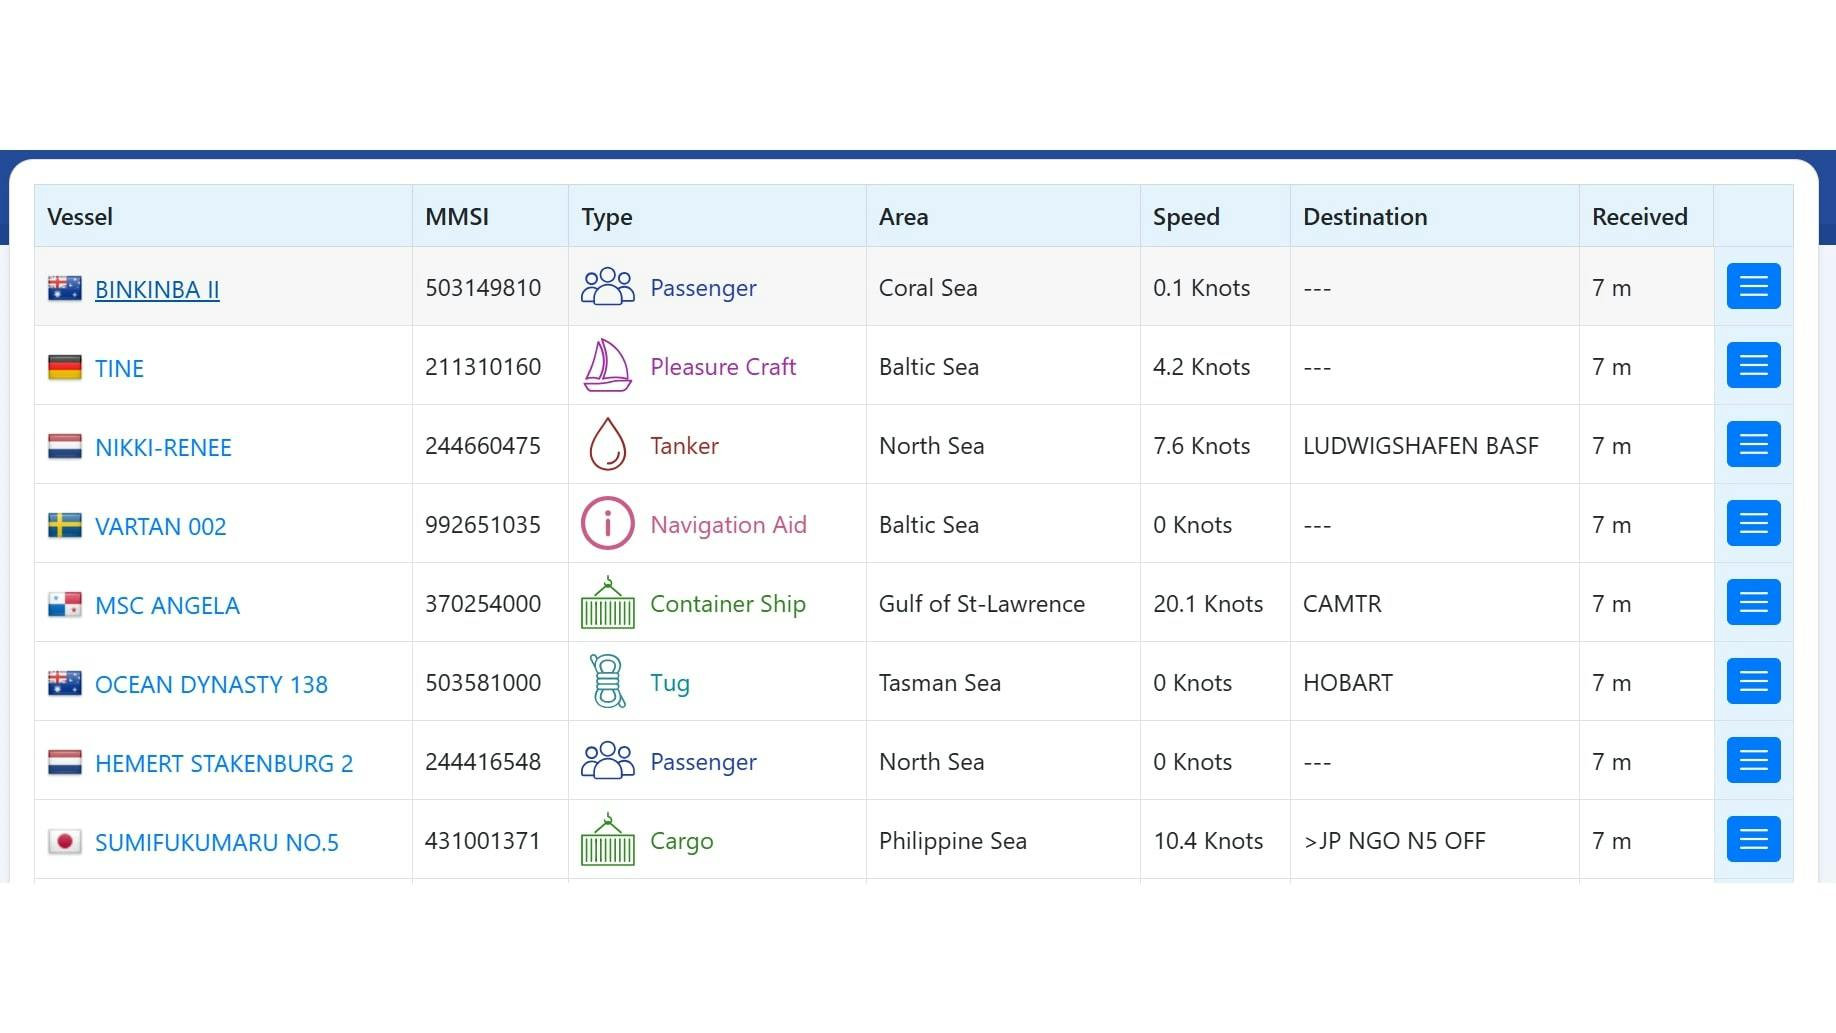Click the Pleasure Craft type label
Screen dimensions: 1836x1033
(723, 367)
